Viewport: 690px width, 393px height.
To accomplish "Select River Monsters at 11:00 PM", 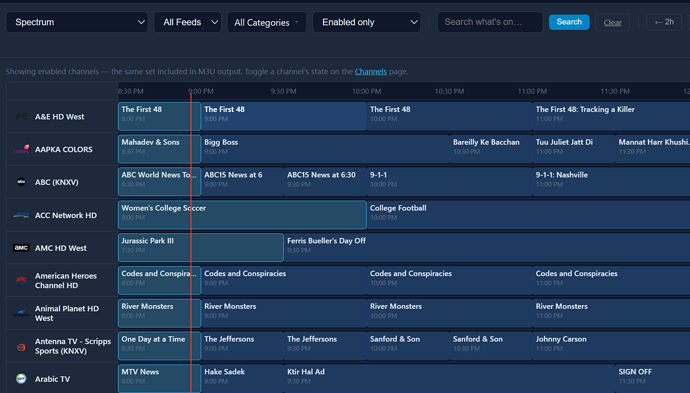I will [611, 312].
